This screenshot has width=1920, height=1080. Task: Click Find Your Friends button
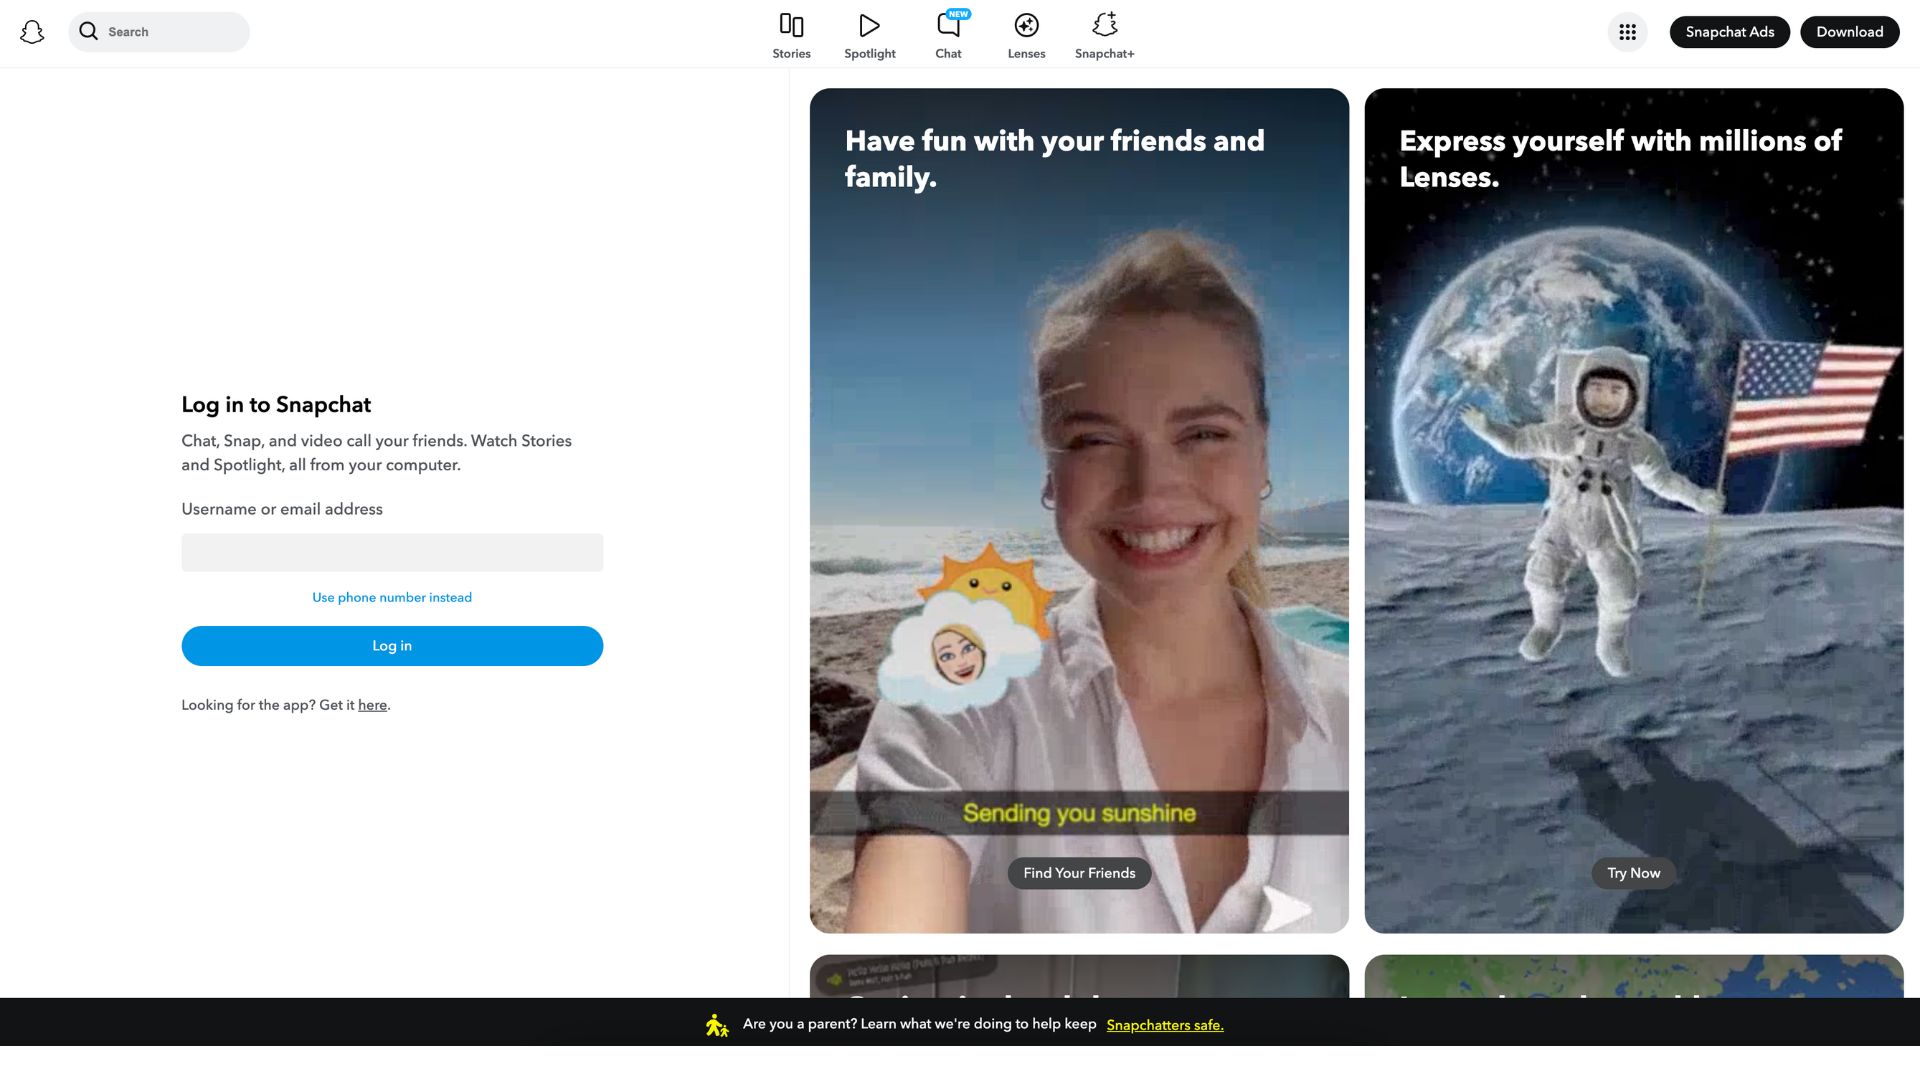pyautogui.click(x=1079, y=873)
